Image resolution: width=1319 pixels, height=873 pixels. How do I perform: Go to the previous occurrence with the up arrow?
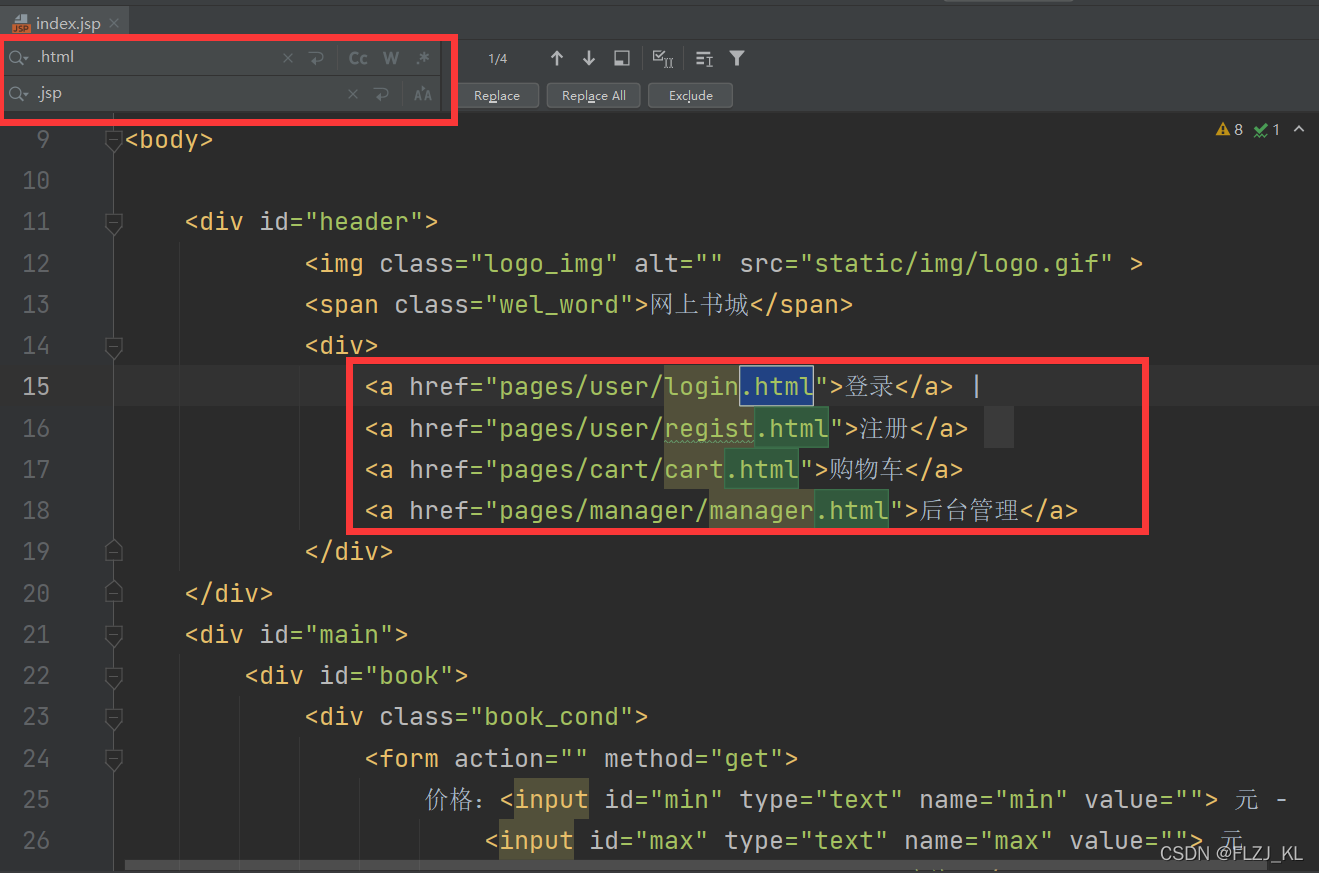point(557,59)
